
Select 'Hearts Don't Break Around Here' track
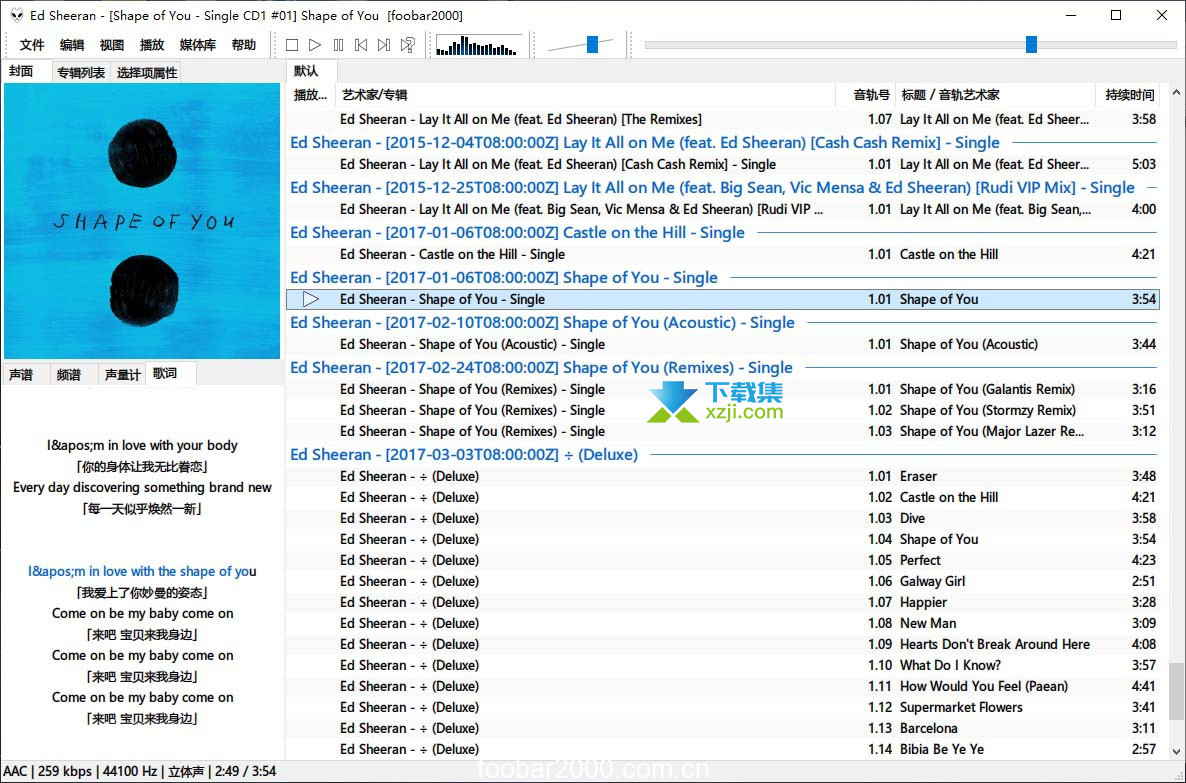(722, 644)
